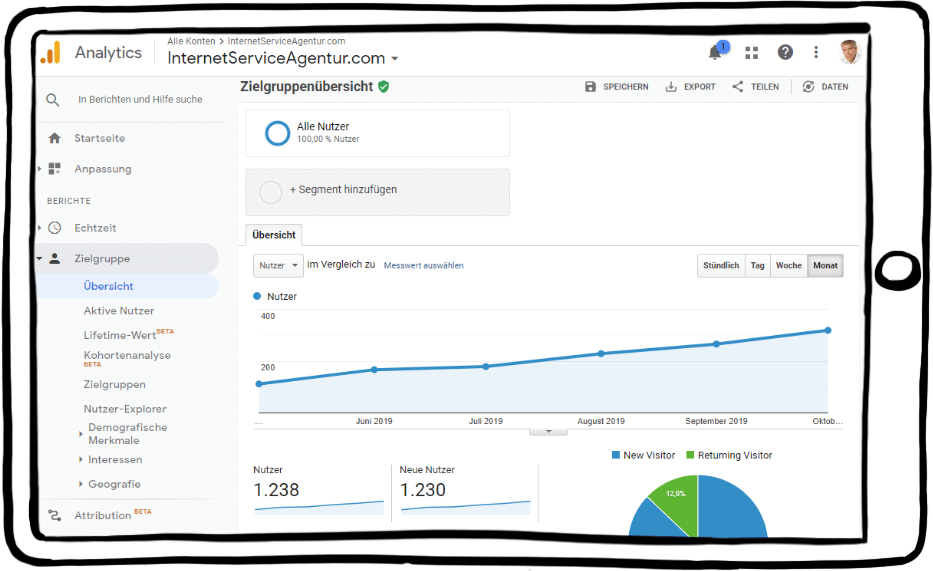Open the Google apps grid icon
Viewport: 933px width, 571px height.
point(752,53)
